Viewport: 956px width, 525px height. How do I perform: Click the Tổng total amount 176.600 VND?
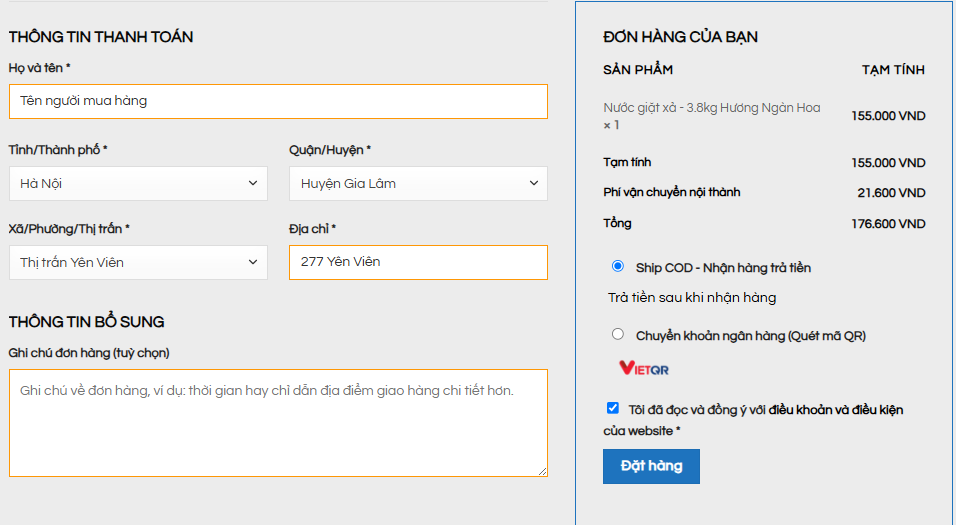(888, 224)
